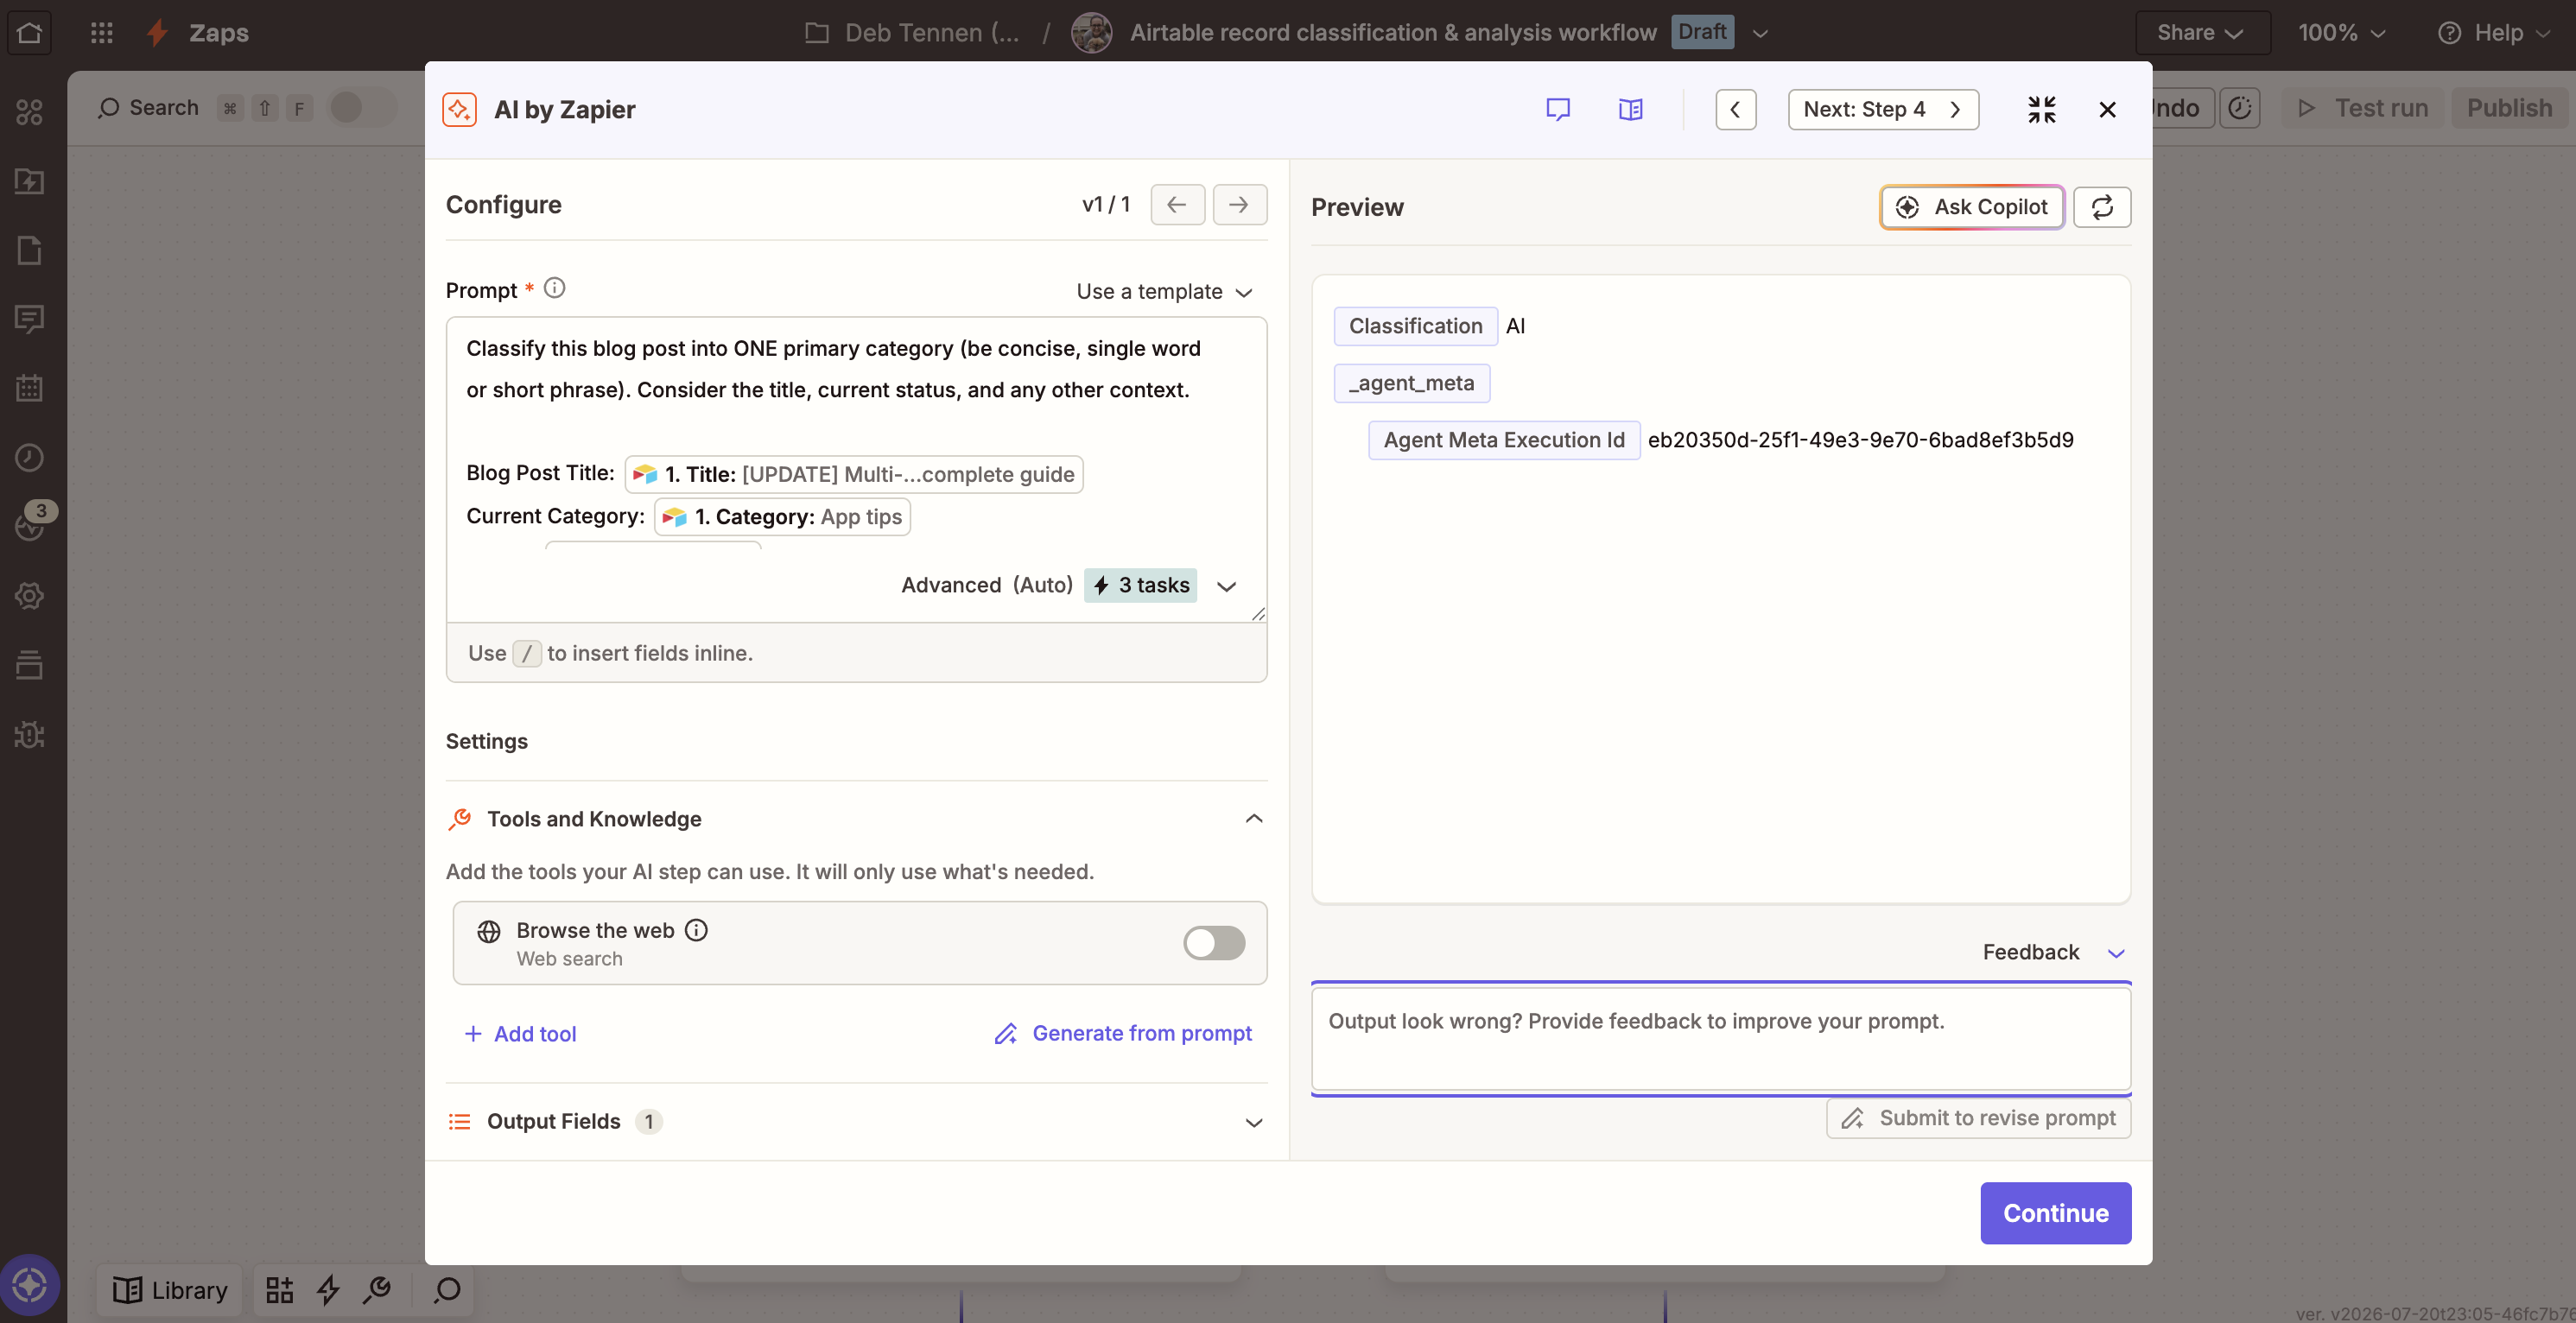Click the 3 tasks badge
Viewport: 2576px width, 1323px height.
[x=1140, y=585]
